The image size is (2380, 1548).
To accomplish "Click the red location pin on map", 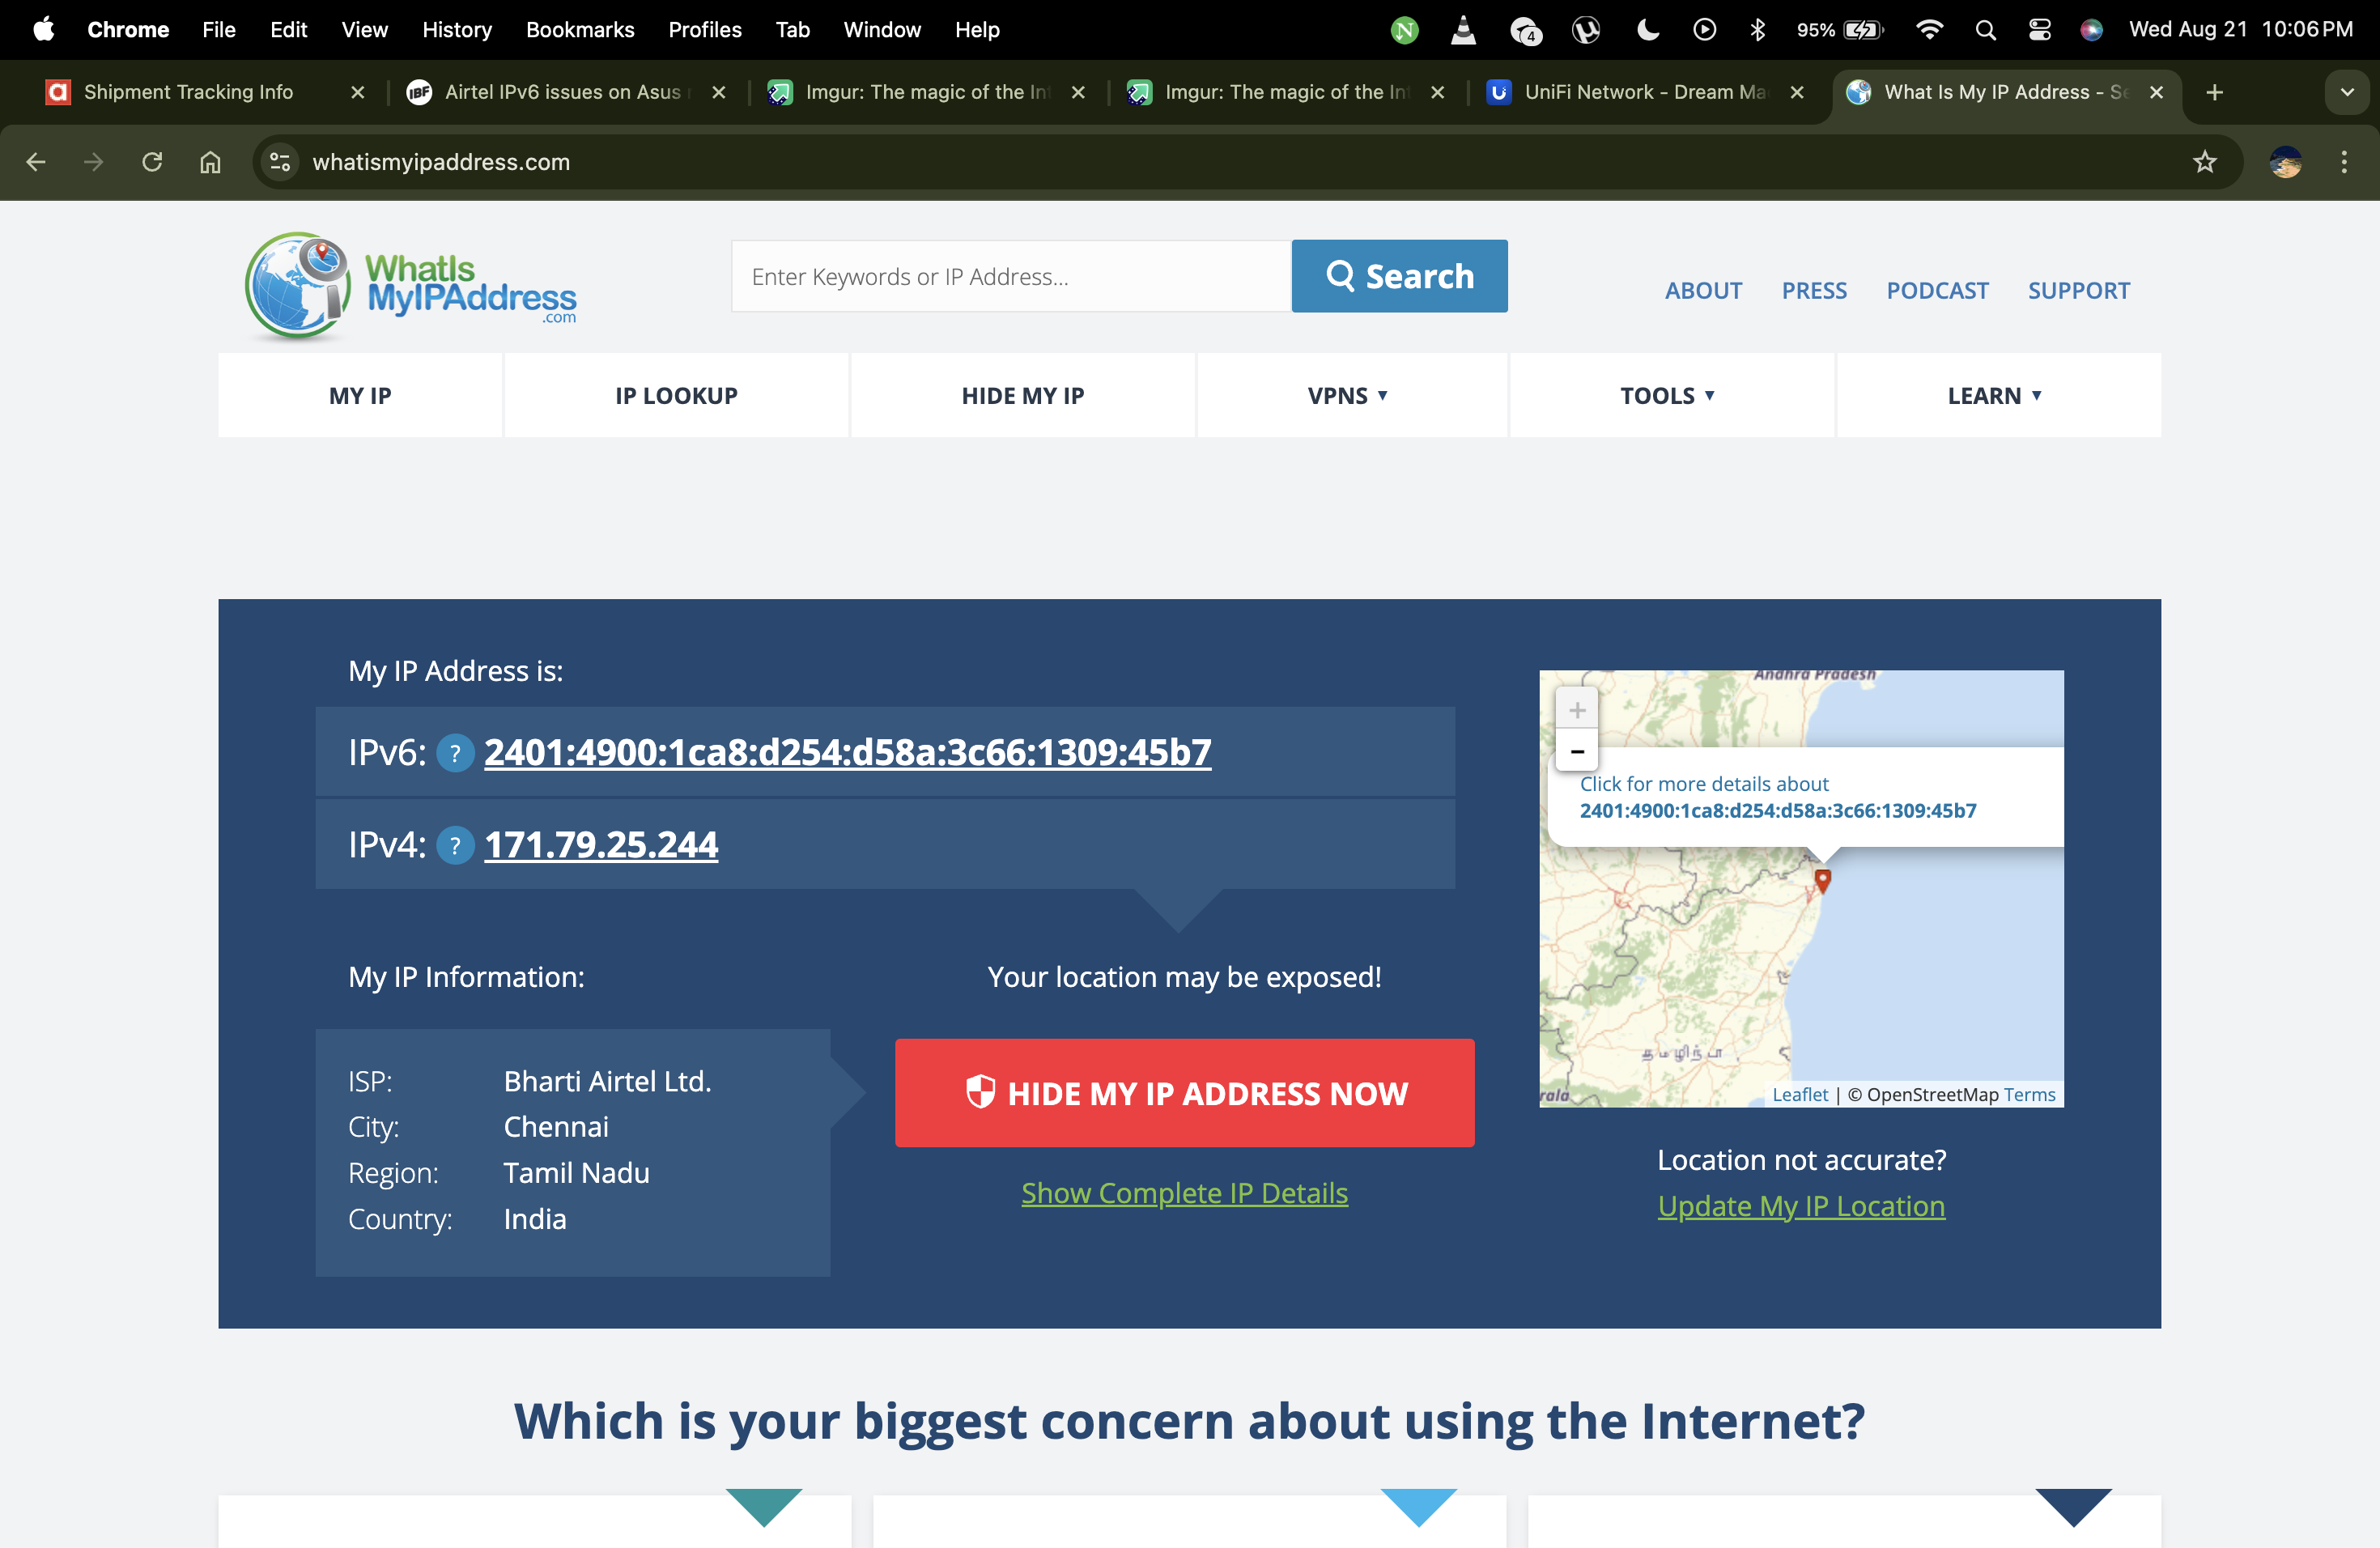I will 1822,880.
